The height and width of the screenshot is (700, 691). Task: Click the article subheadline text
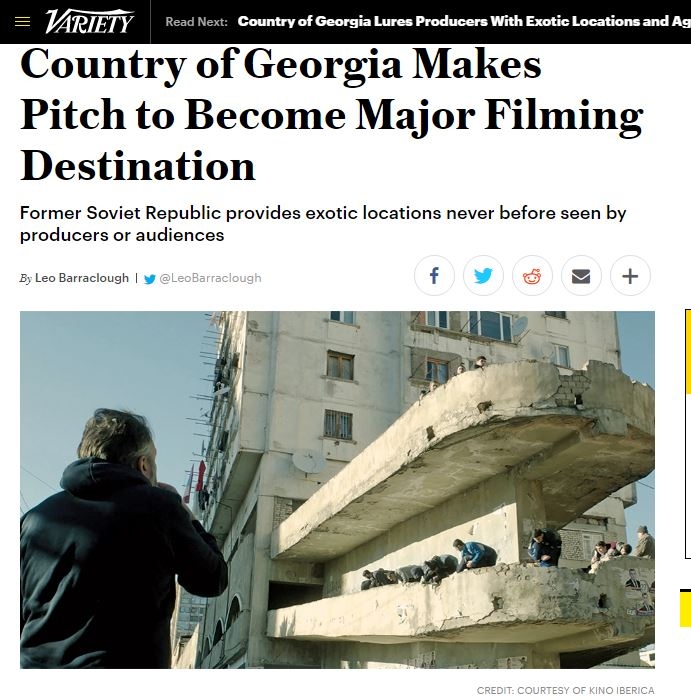[x=323, y=224]
